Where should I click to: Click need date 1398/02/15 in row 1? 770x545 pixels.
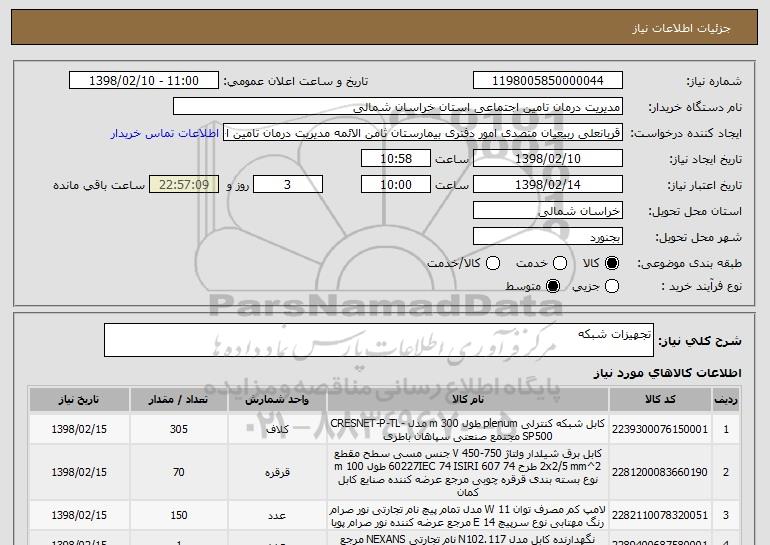[79, 430]
